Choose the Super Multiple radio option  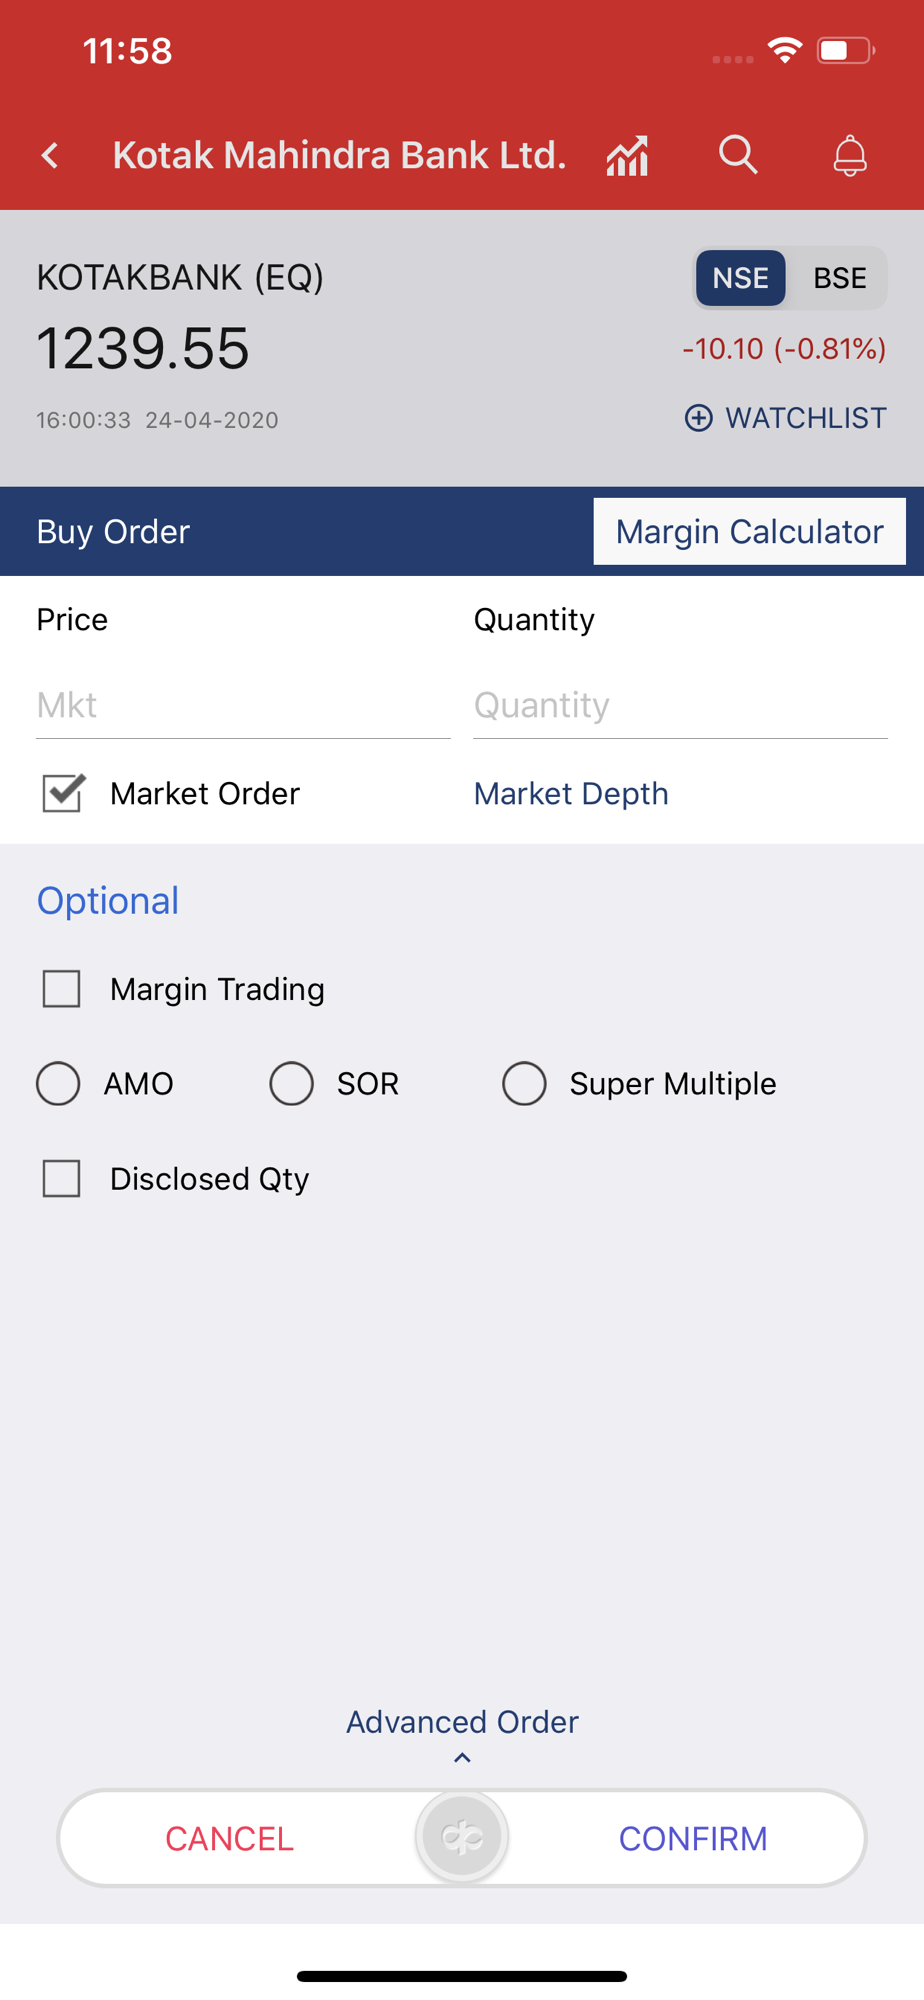[524, 1083]
